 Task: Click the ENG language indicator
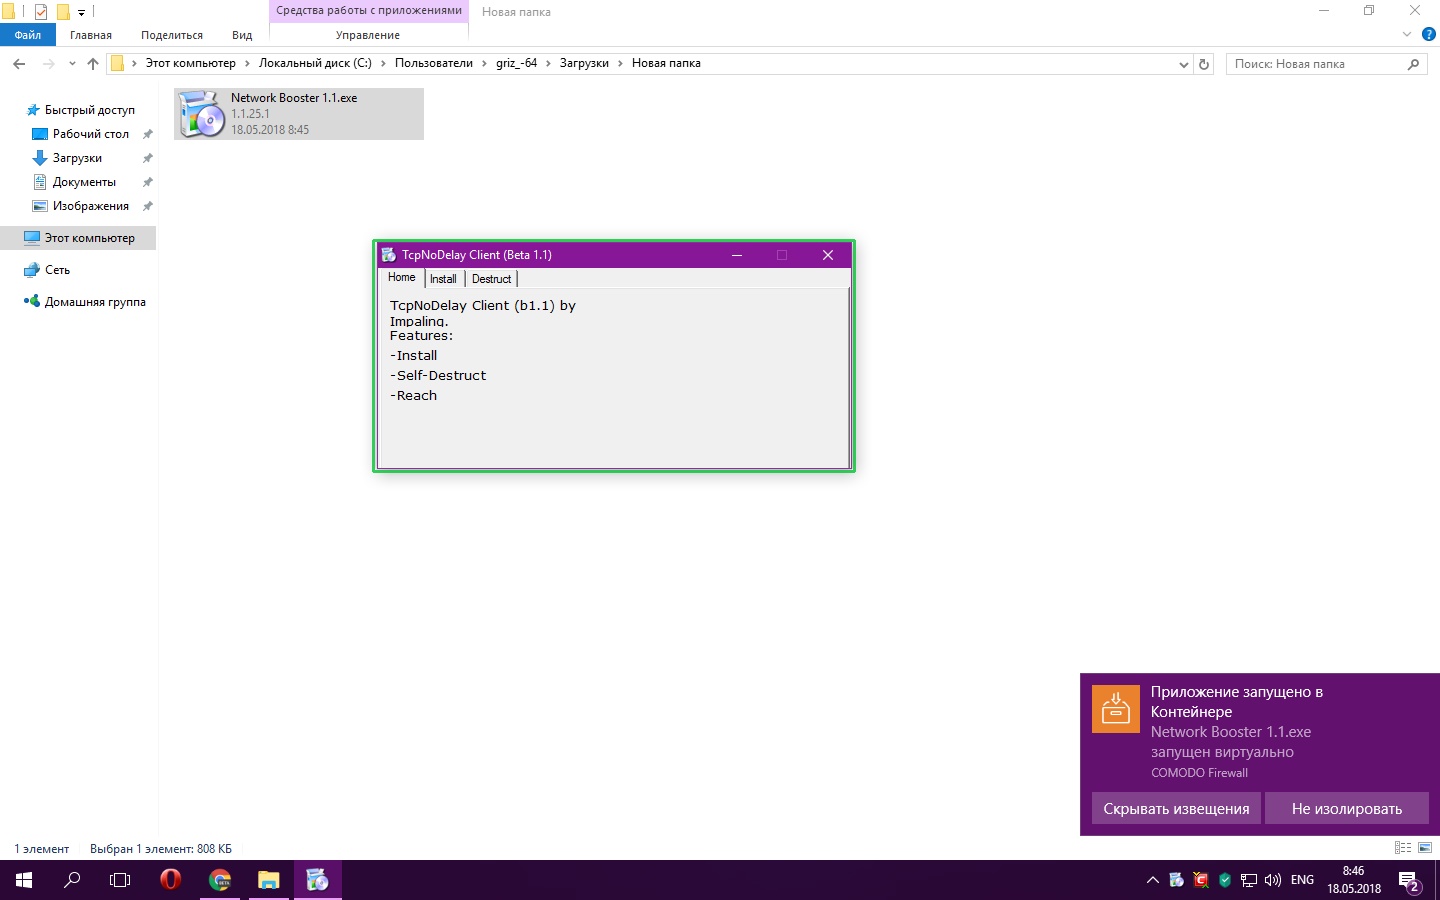(x=1302, y=880)
